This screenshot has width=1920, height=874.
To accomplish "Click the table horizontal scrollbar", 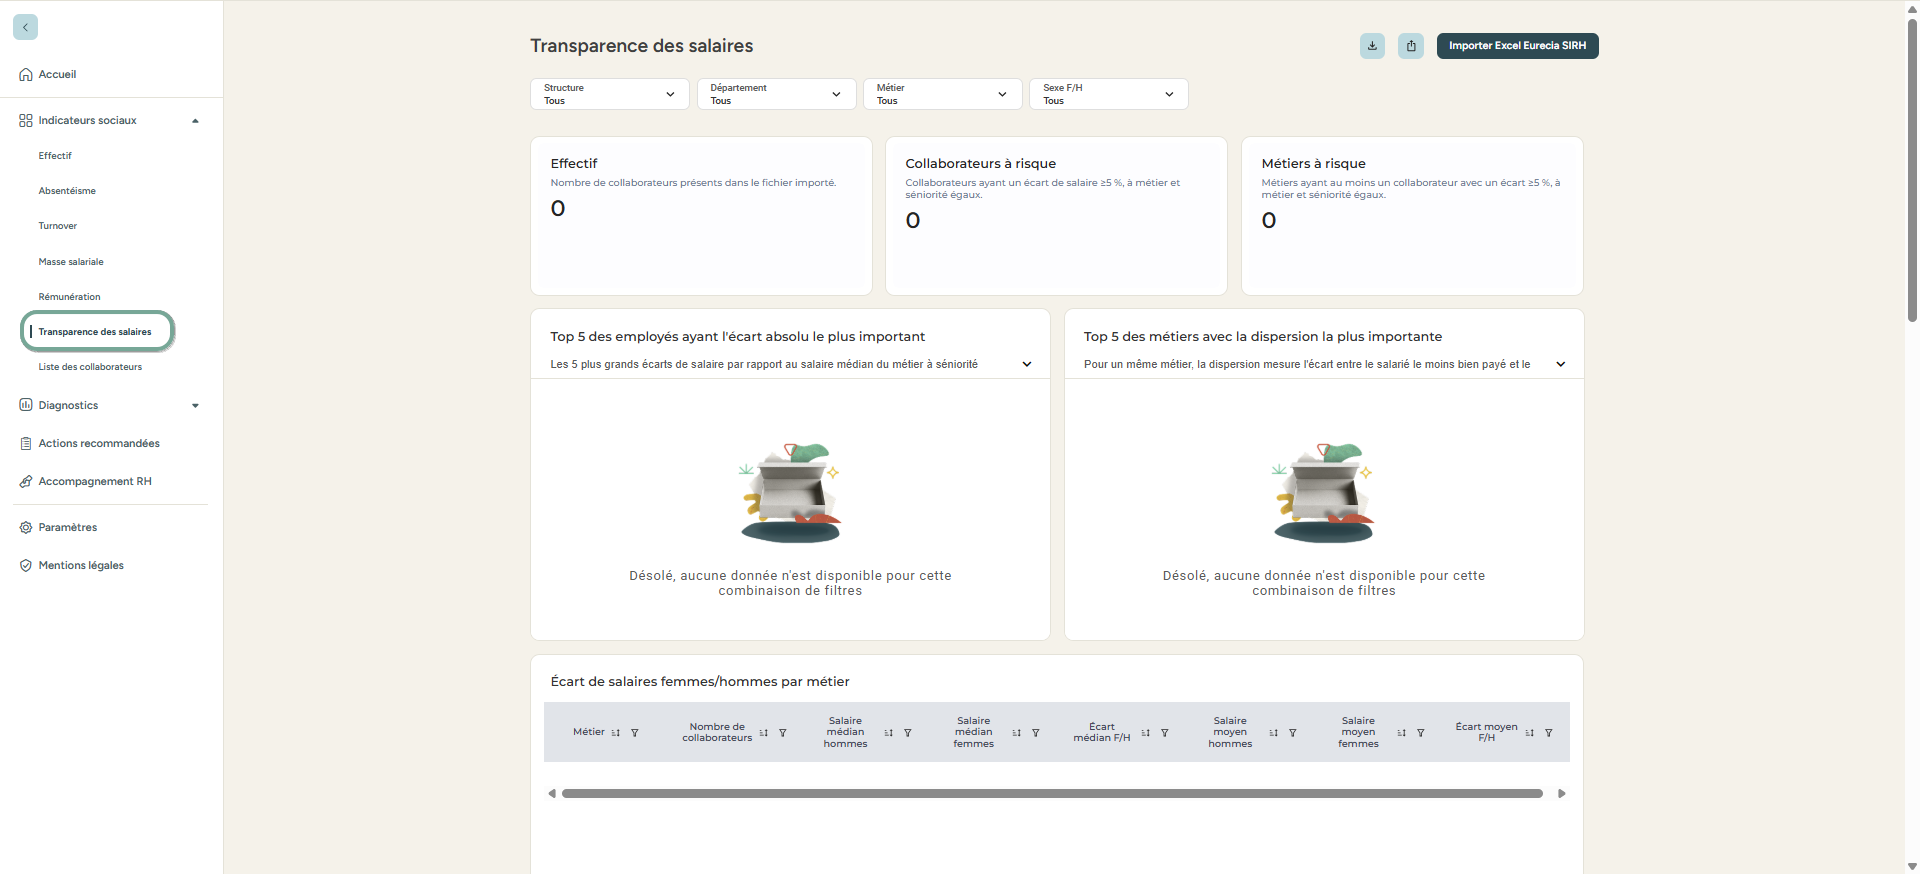I will coord(1051,794).
